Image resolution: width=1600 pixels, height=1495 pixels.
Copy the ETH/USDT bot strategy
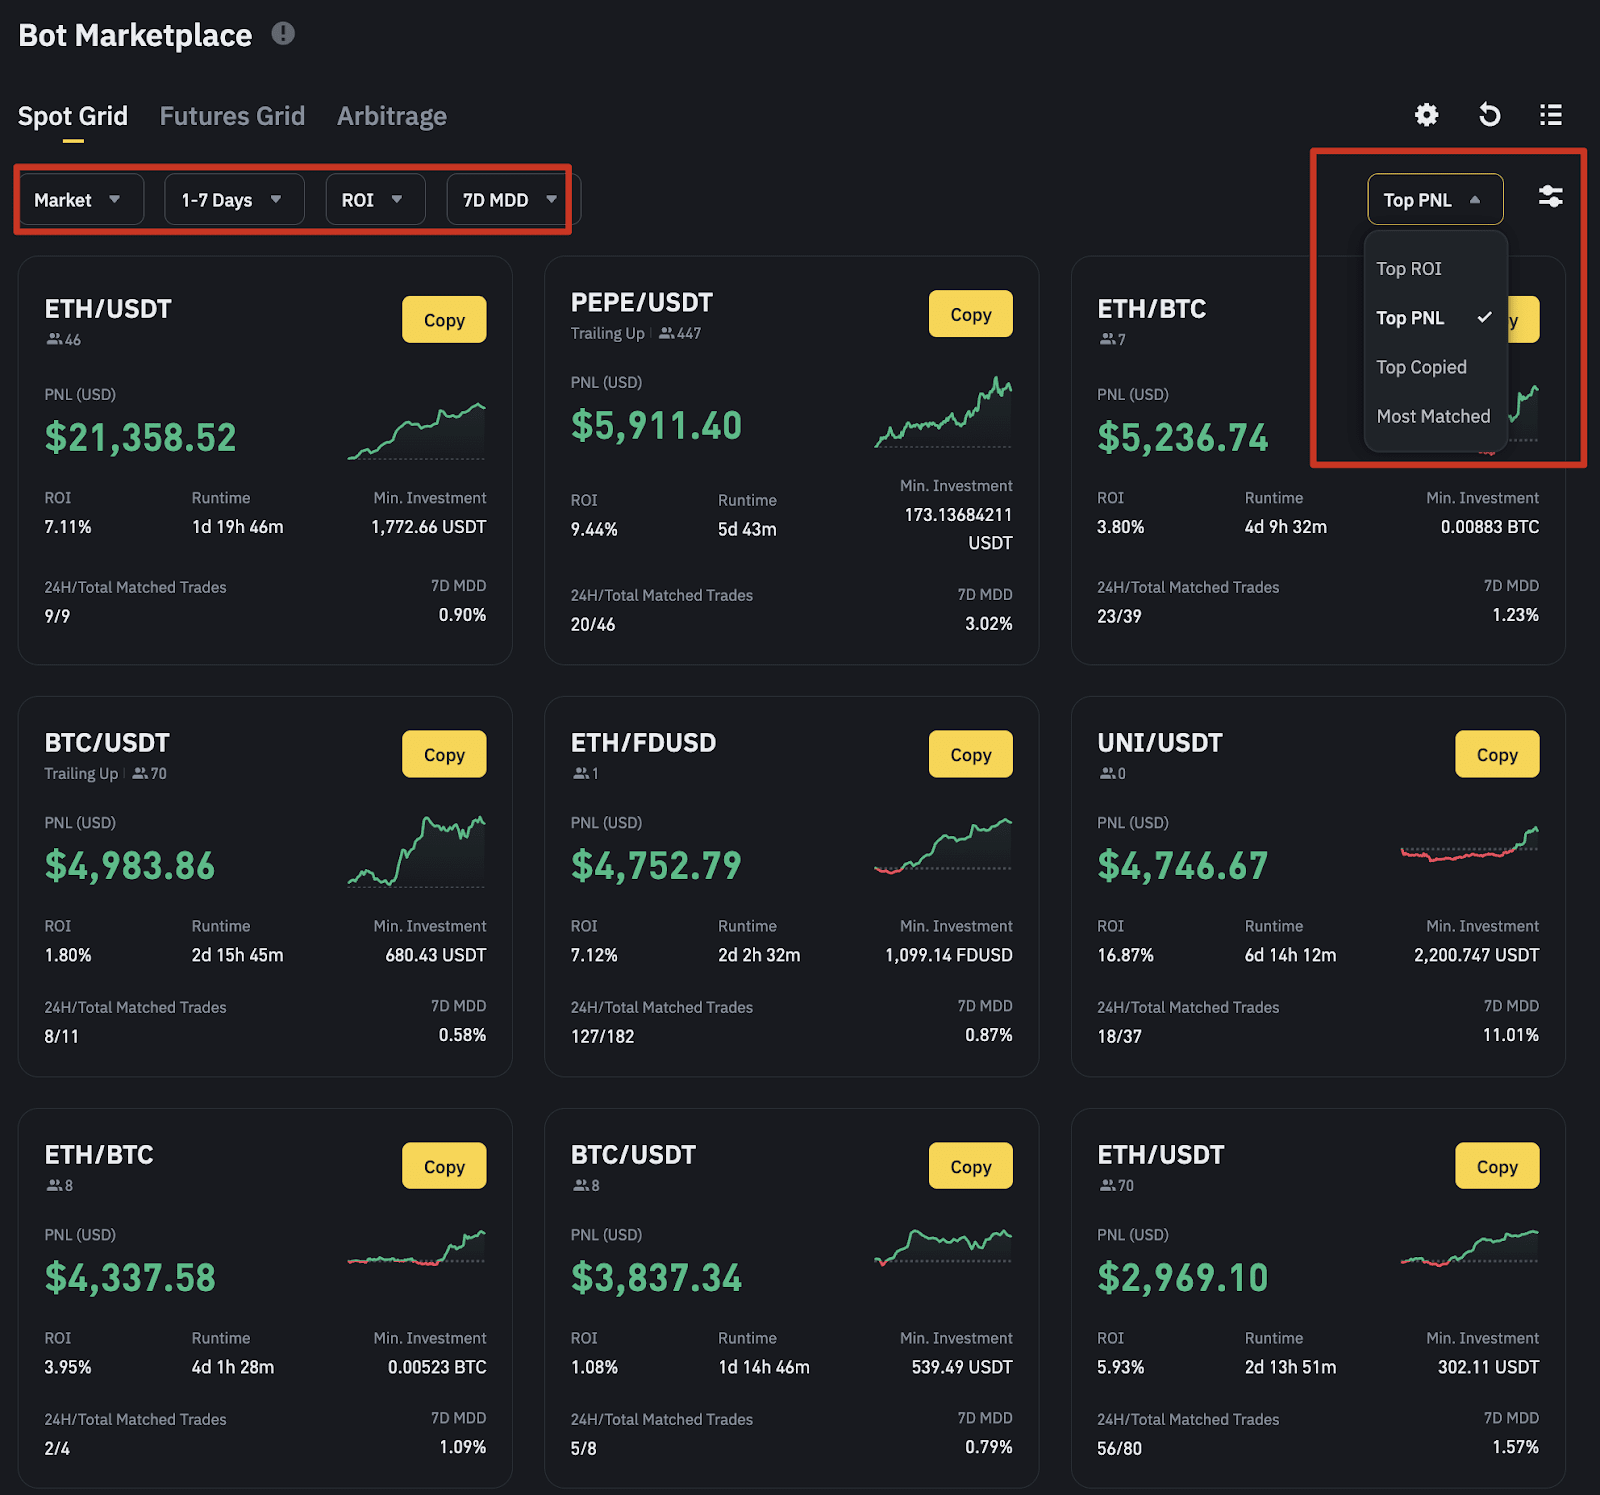click(x=443, y=319)
